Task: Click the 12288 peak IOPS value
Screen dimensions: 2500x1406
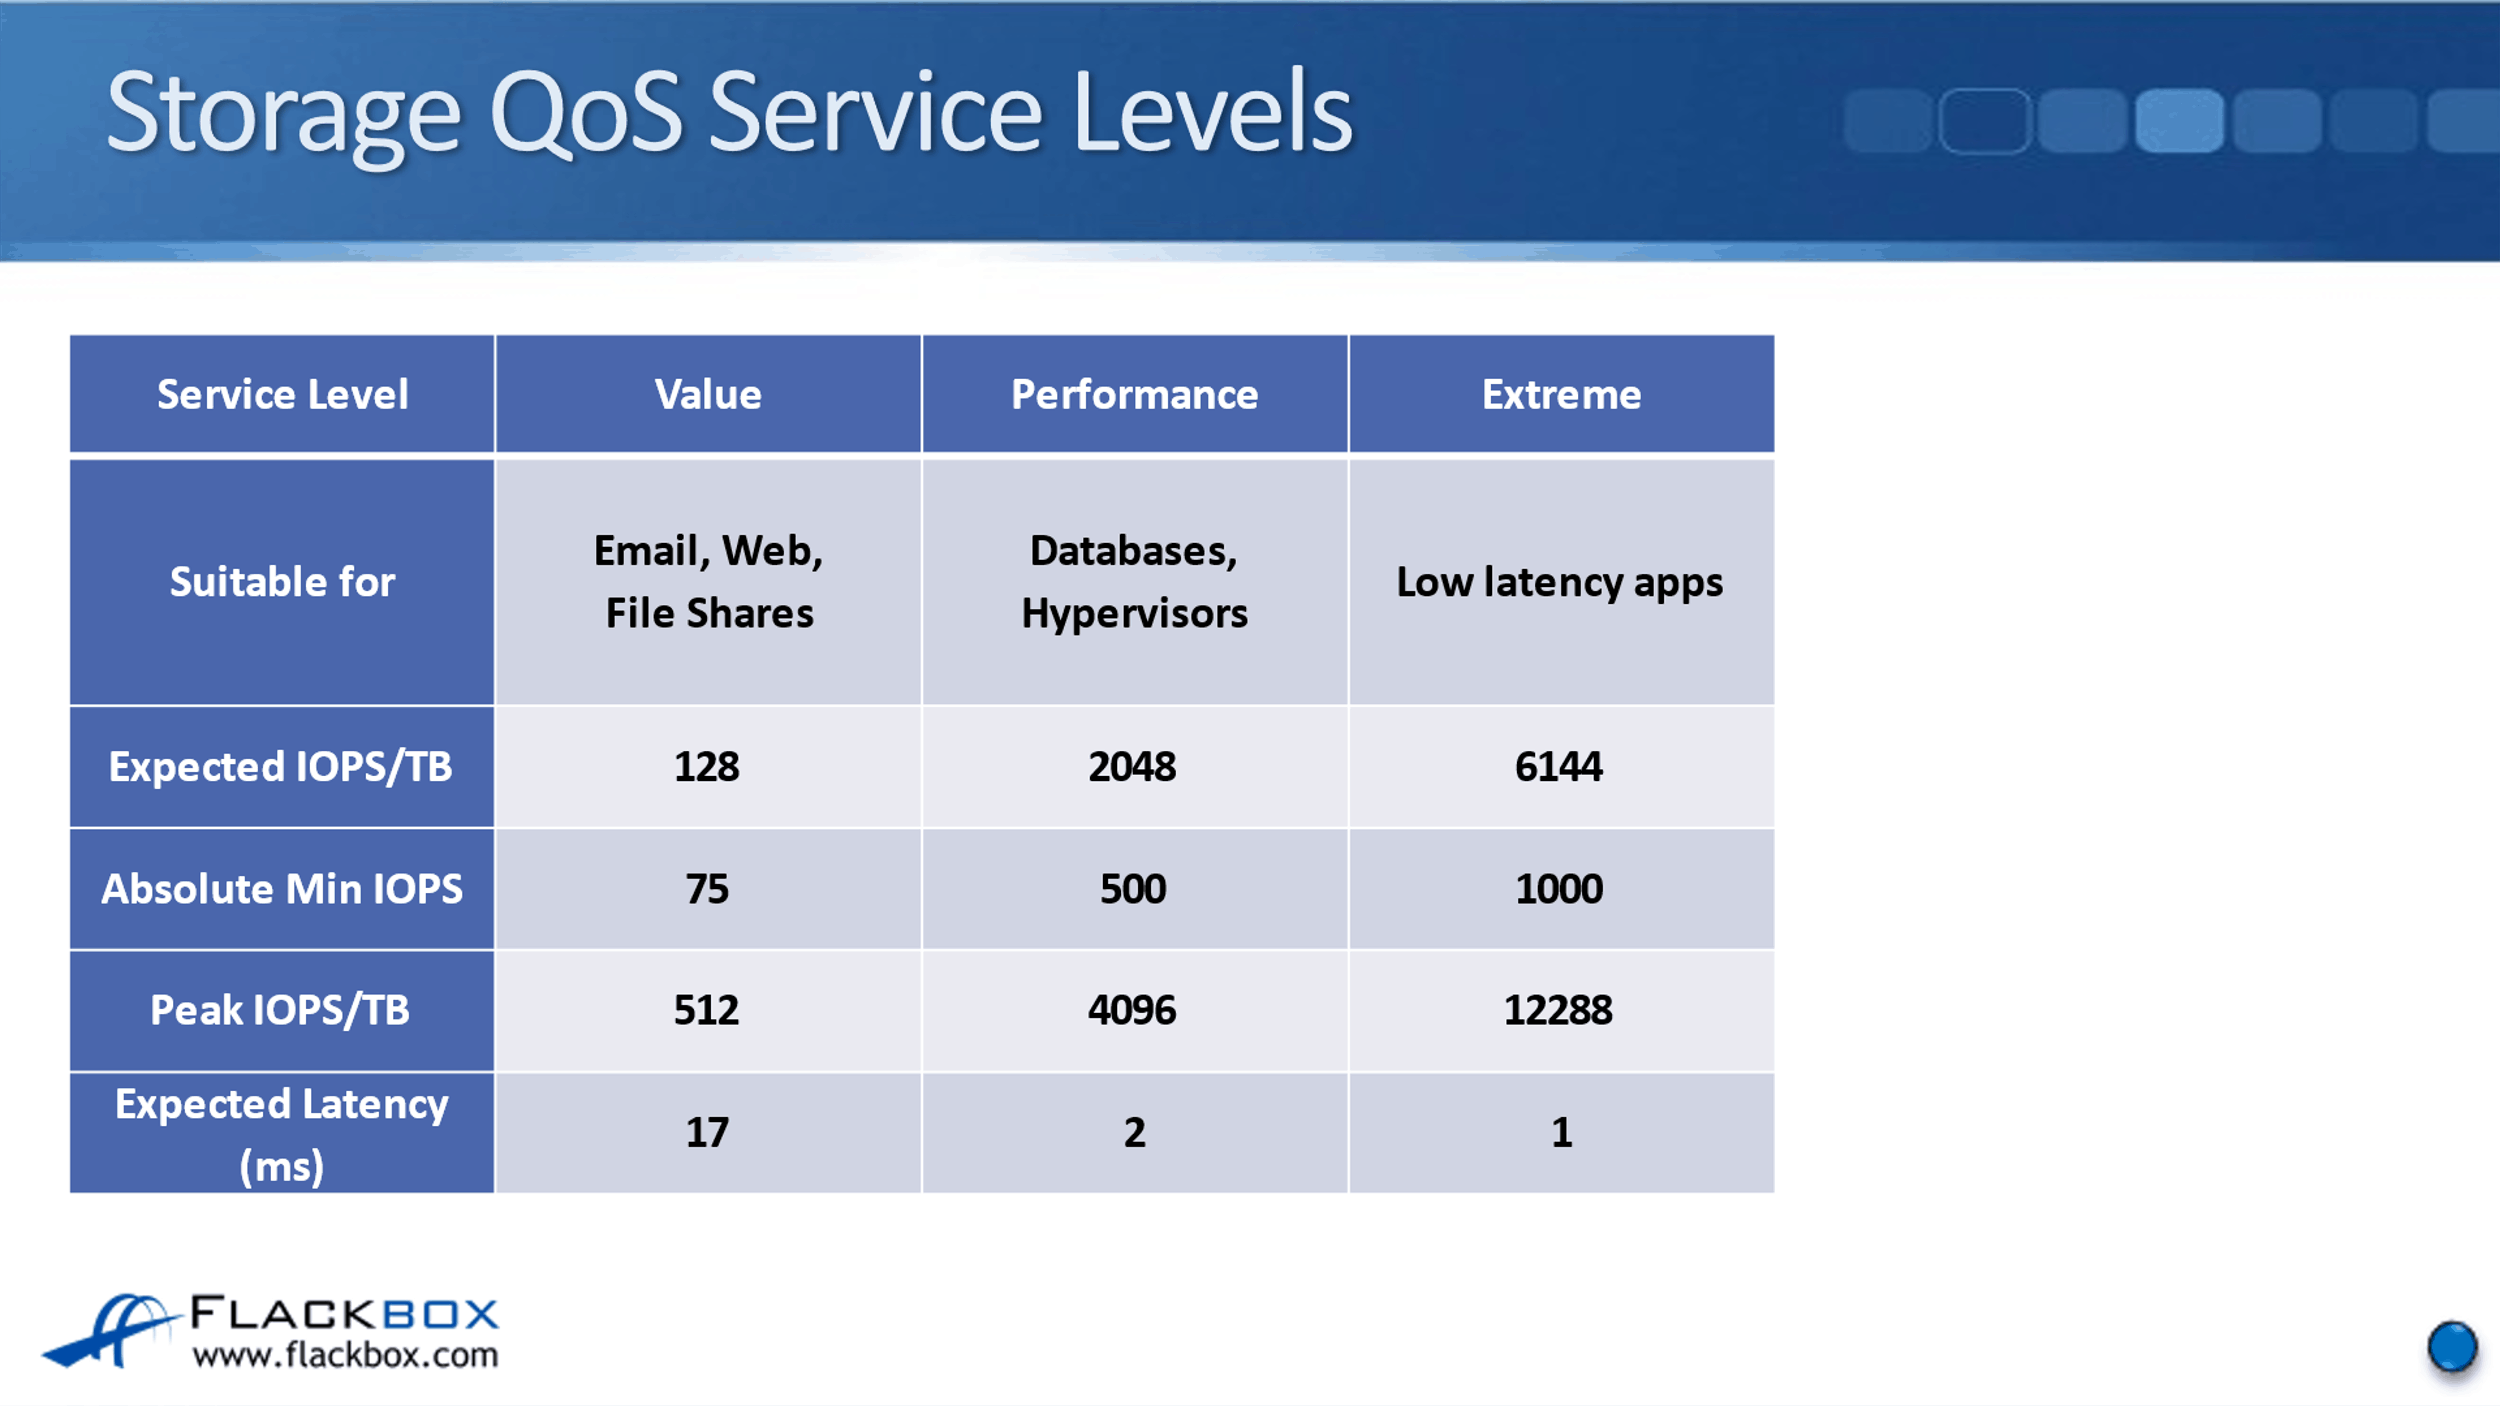Action: [1558, 1010]
